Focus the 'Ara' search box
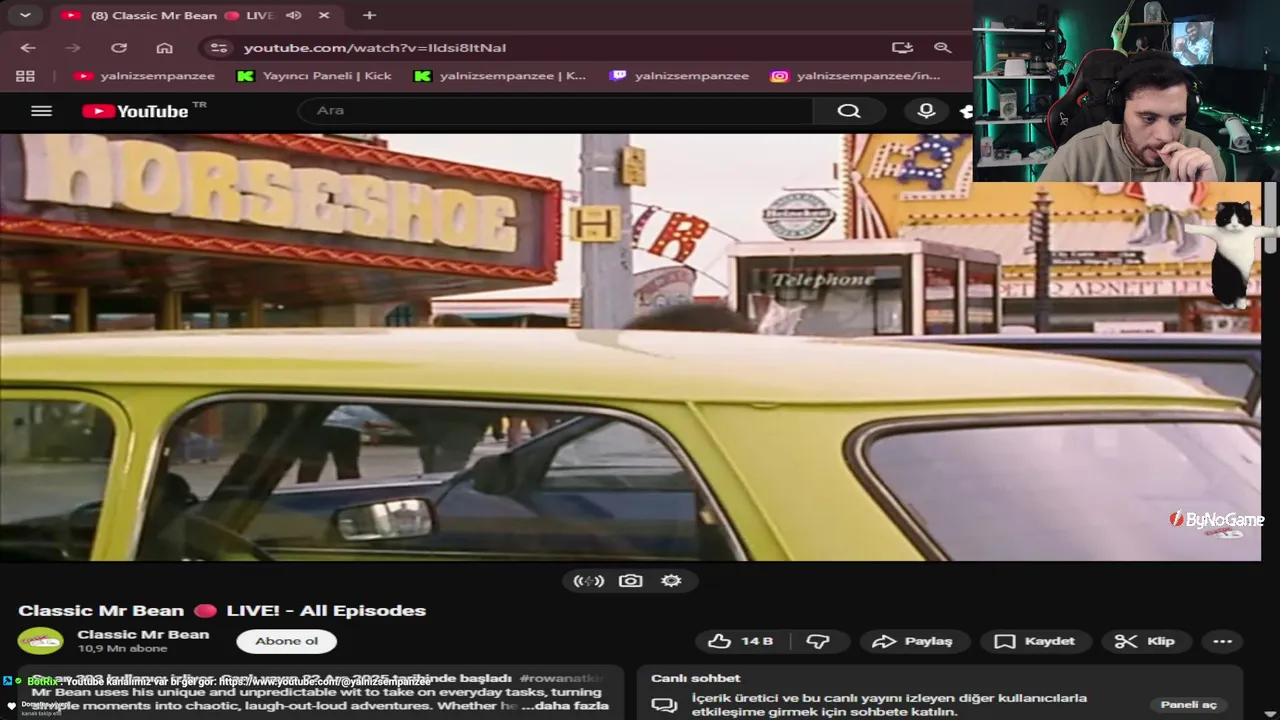The image size is (1280, 720). [555, 111]
